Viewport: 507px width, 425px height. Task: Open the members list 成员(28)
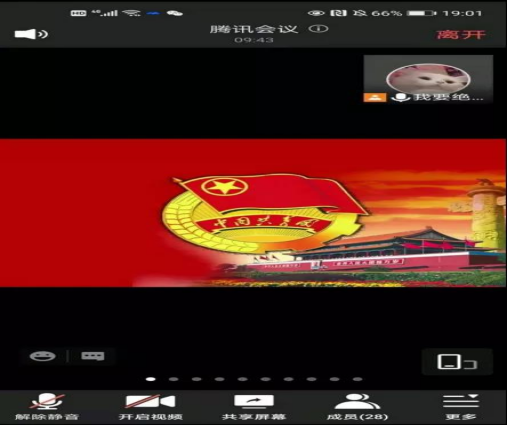(357, 406)
